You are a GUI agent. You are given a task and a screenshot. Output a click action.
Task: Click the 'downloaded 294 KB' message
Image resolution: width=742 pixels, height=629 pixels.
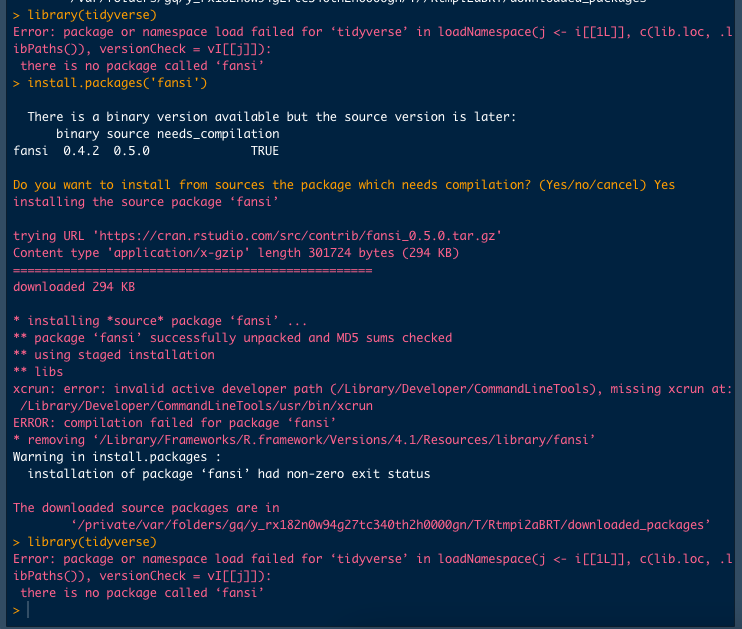tap(74, 287)
